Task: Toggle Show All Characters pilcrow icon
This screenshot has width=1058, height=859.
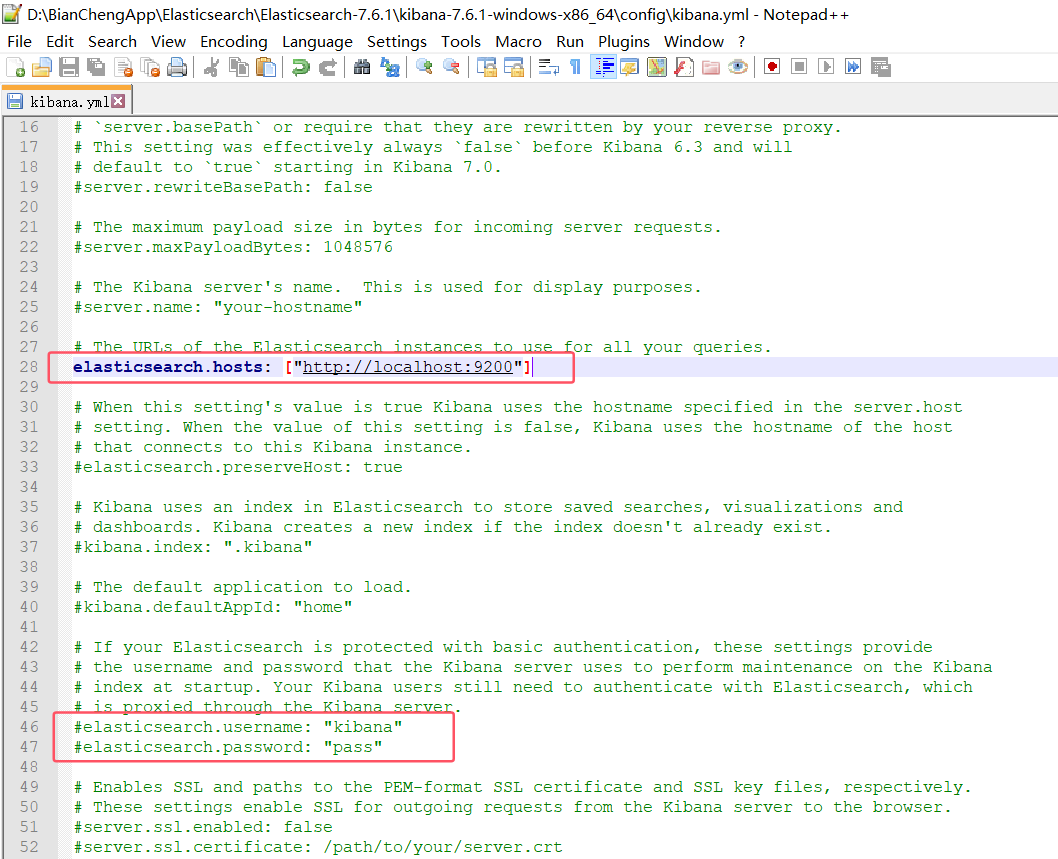Action: (x=575, y=67)
